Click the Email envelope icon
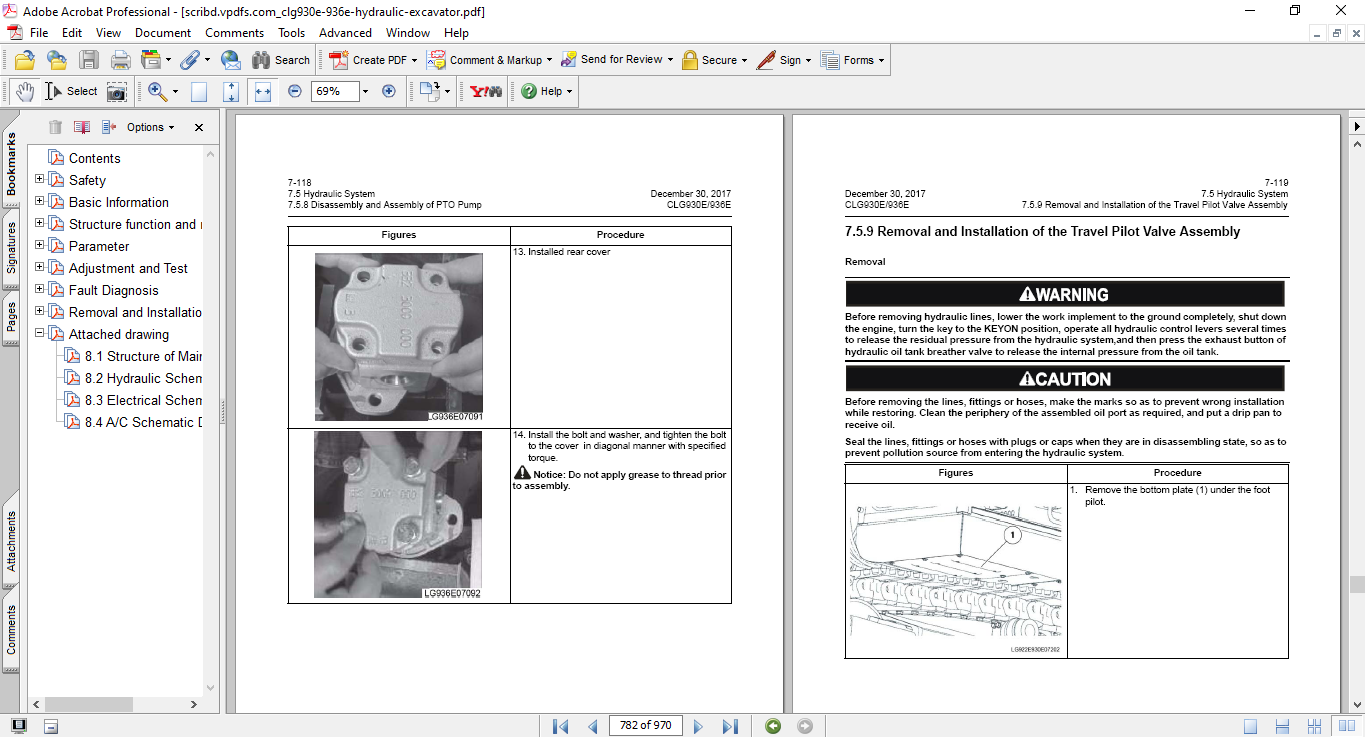1365x737 pixels. coord(230,60)
